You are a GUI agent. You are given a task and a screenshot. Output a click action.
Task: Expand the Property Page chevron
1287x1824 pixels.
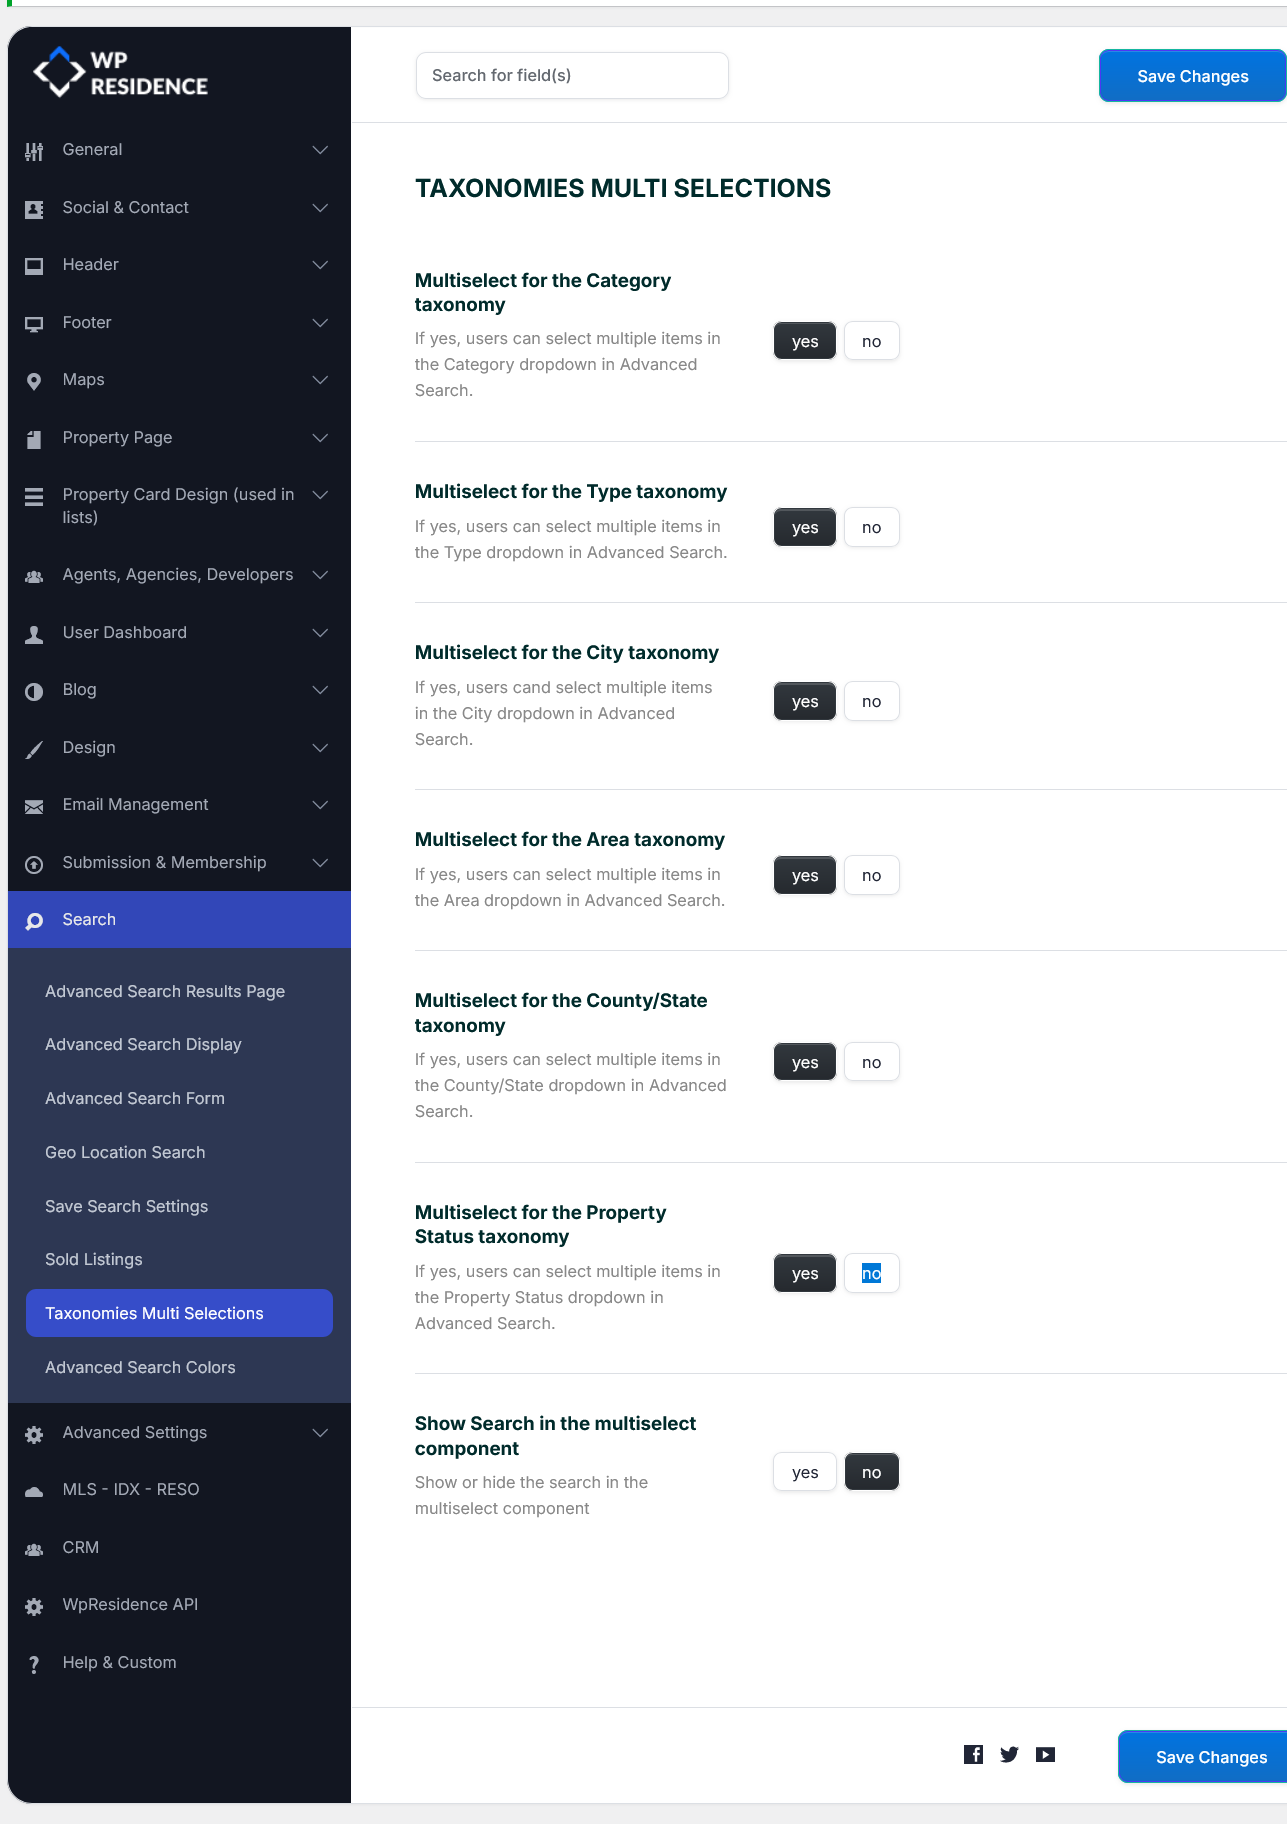point(320,438)
